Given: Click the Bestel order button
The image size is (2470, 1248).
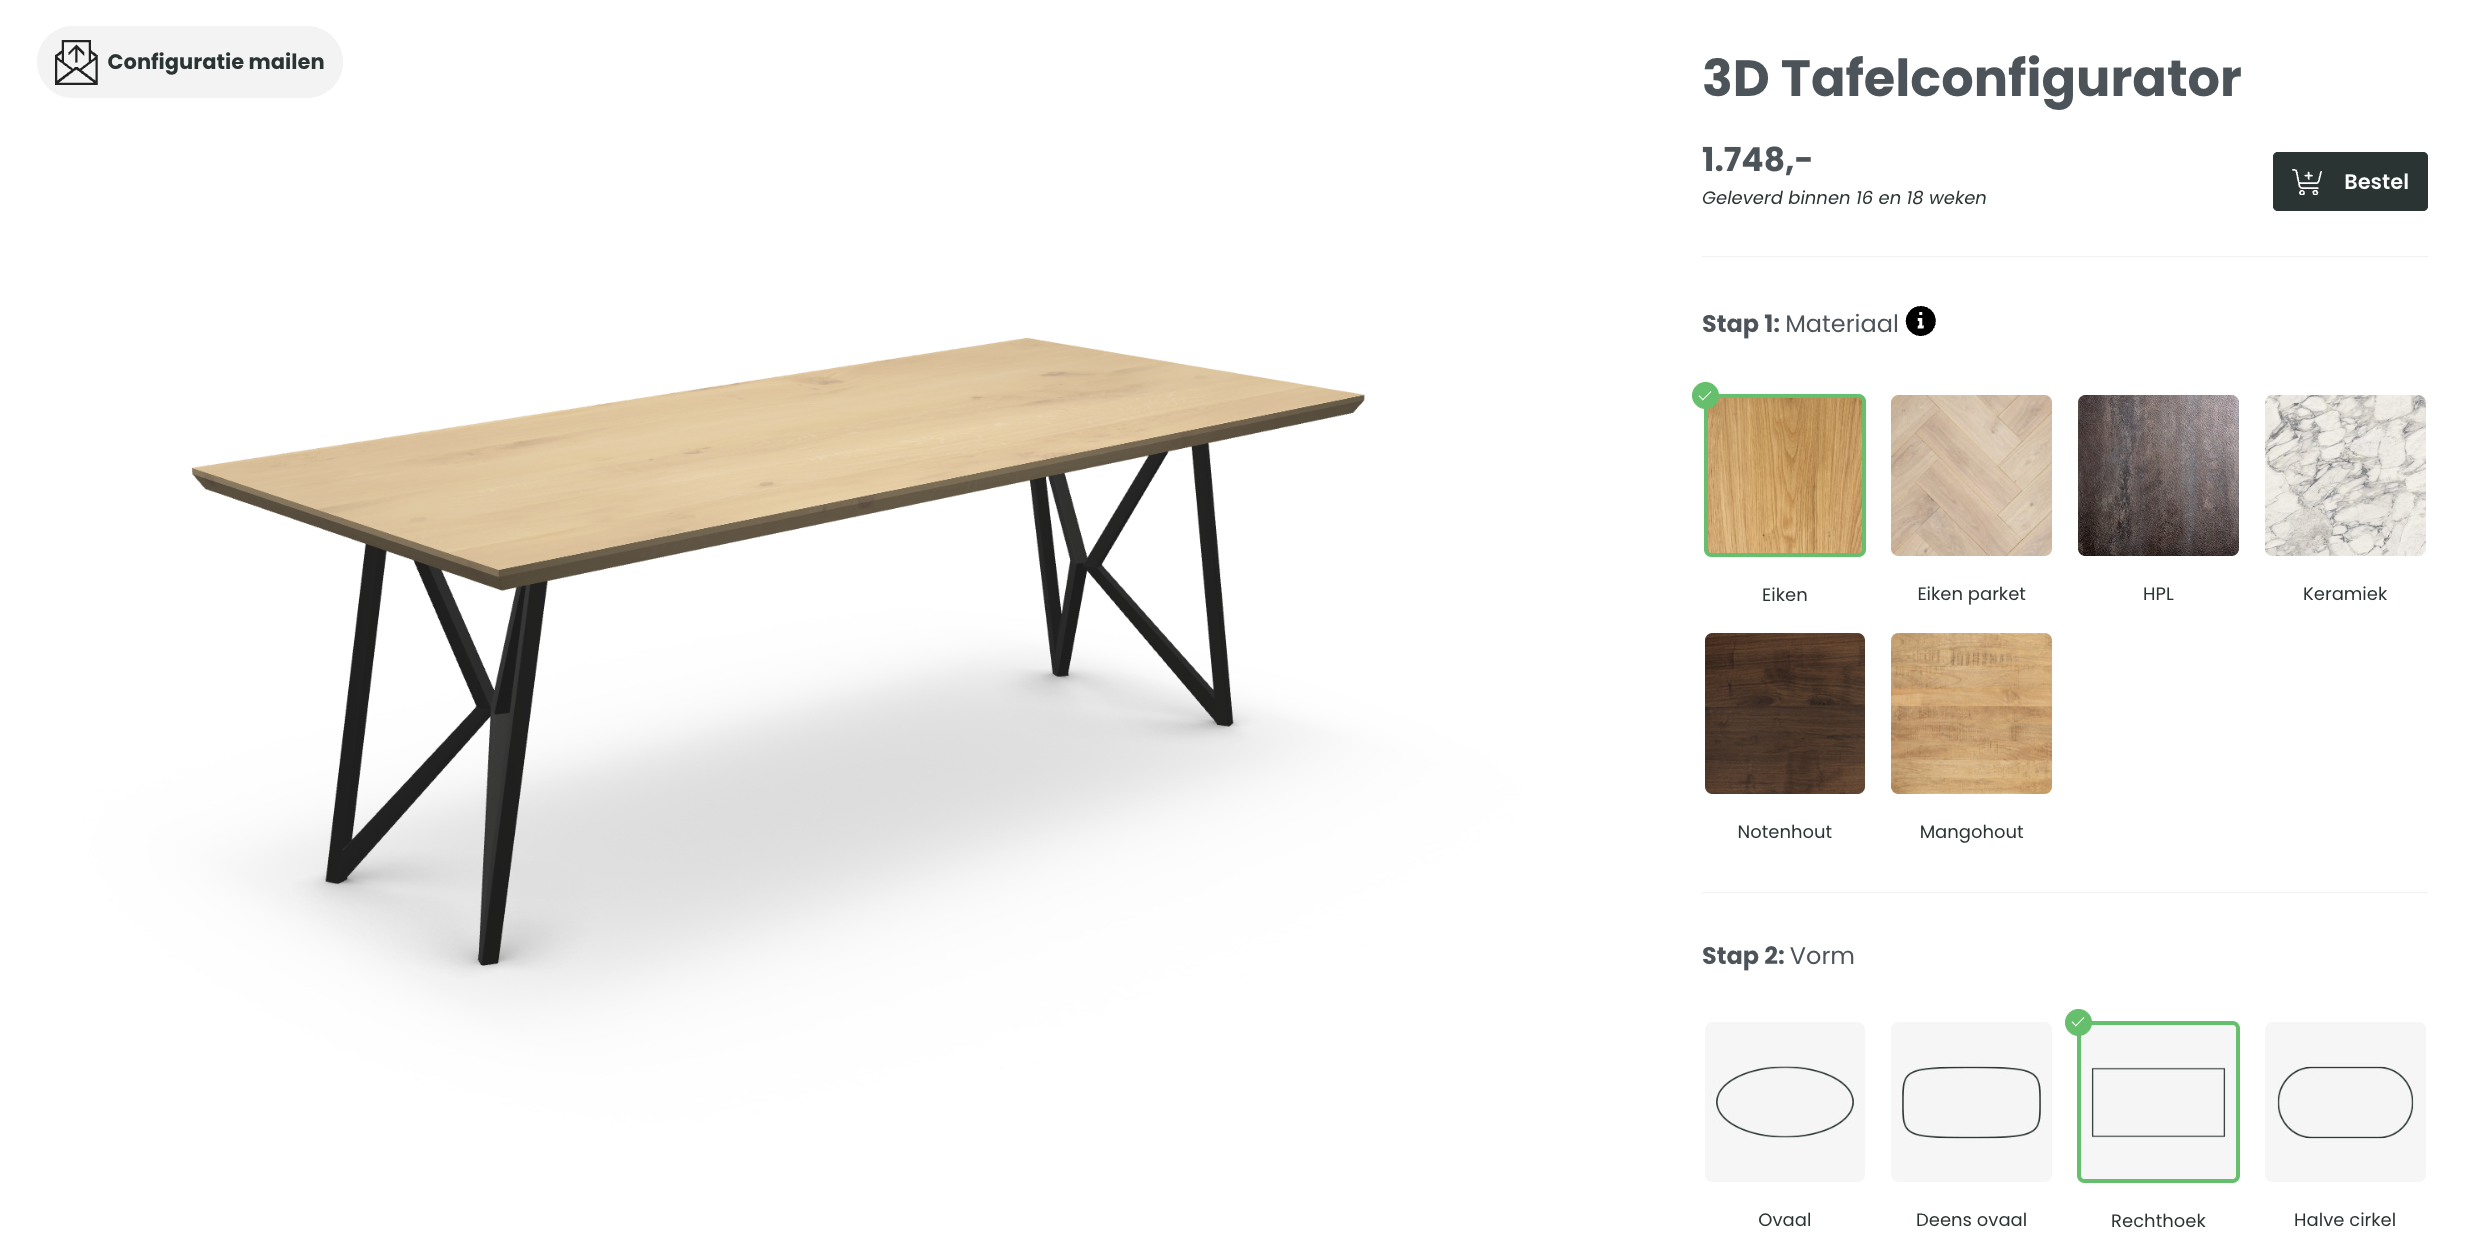Looking at the screenshot, I should [x=2350, y=181].
